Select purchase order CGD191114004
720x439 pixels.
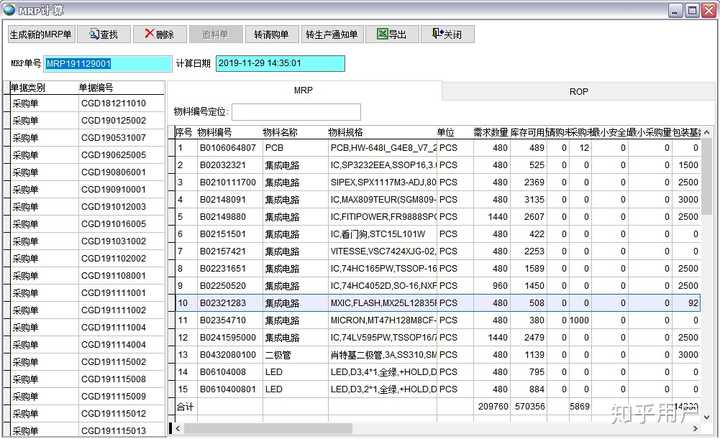[x=113, y=344]
